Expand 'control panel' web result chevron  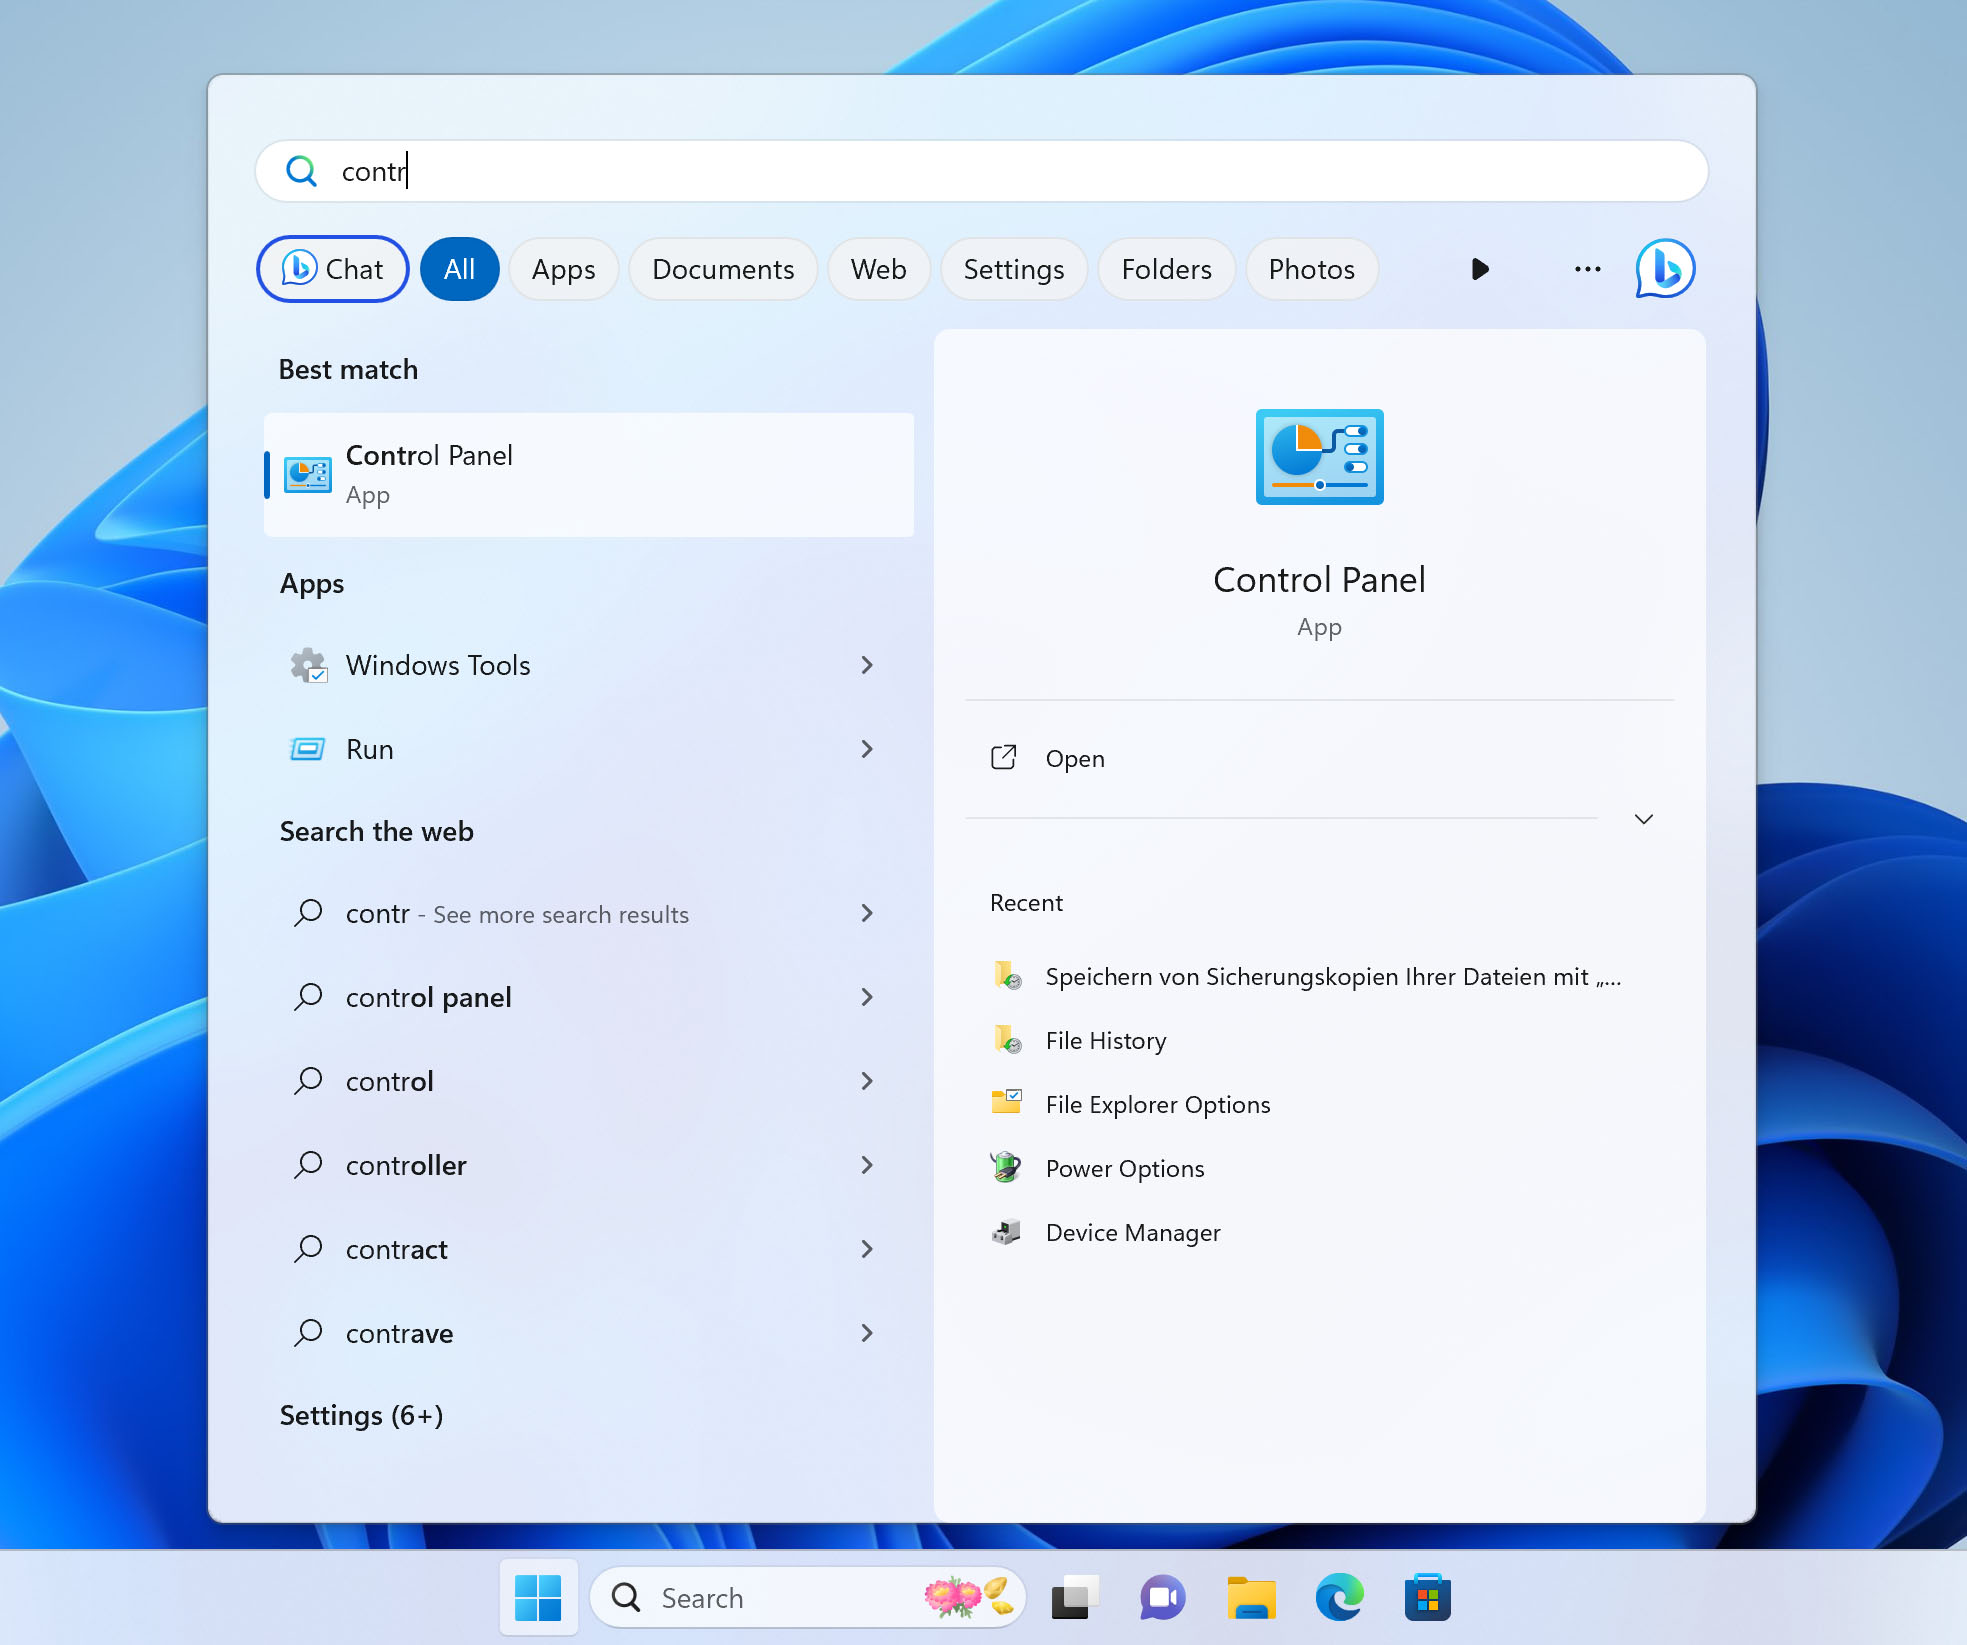(x=867, y=997)
